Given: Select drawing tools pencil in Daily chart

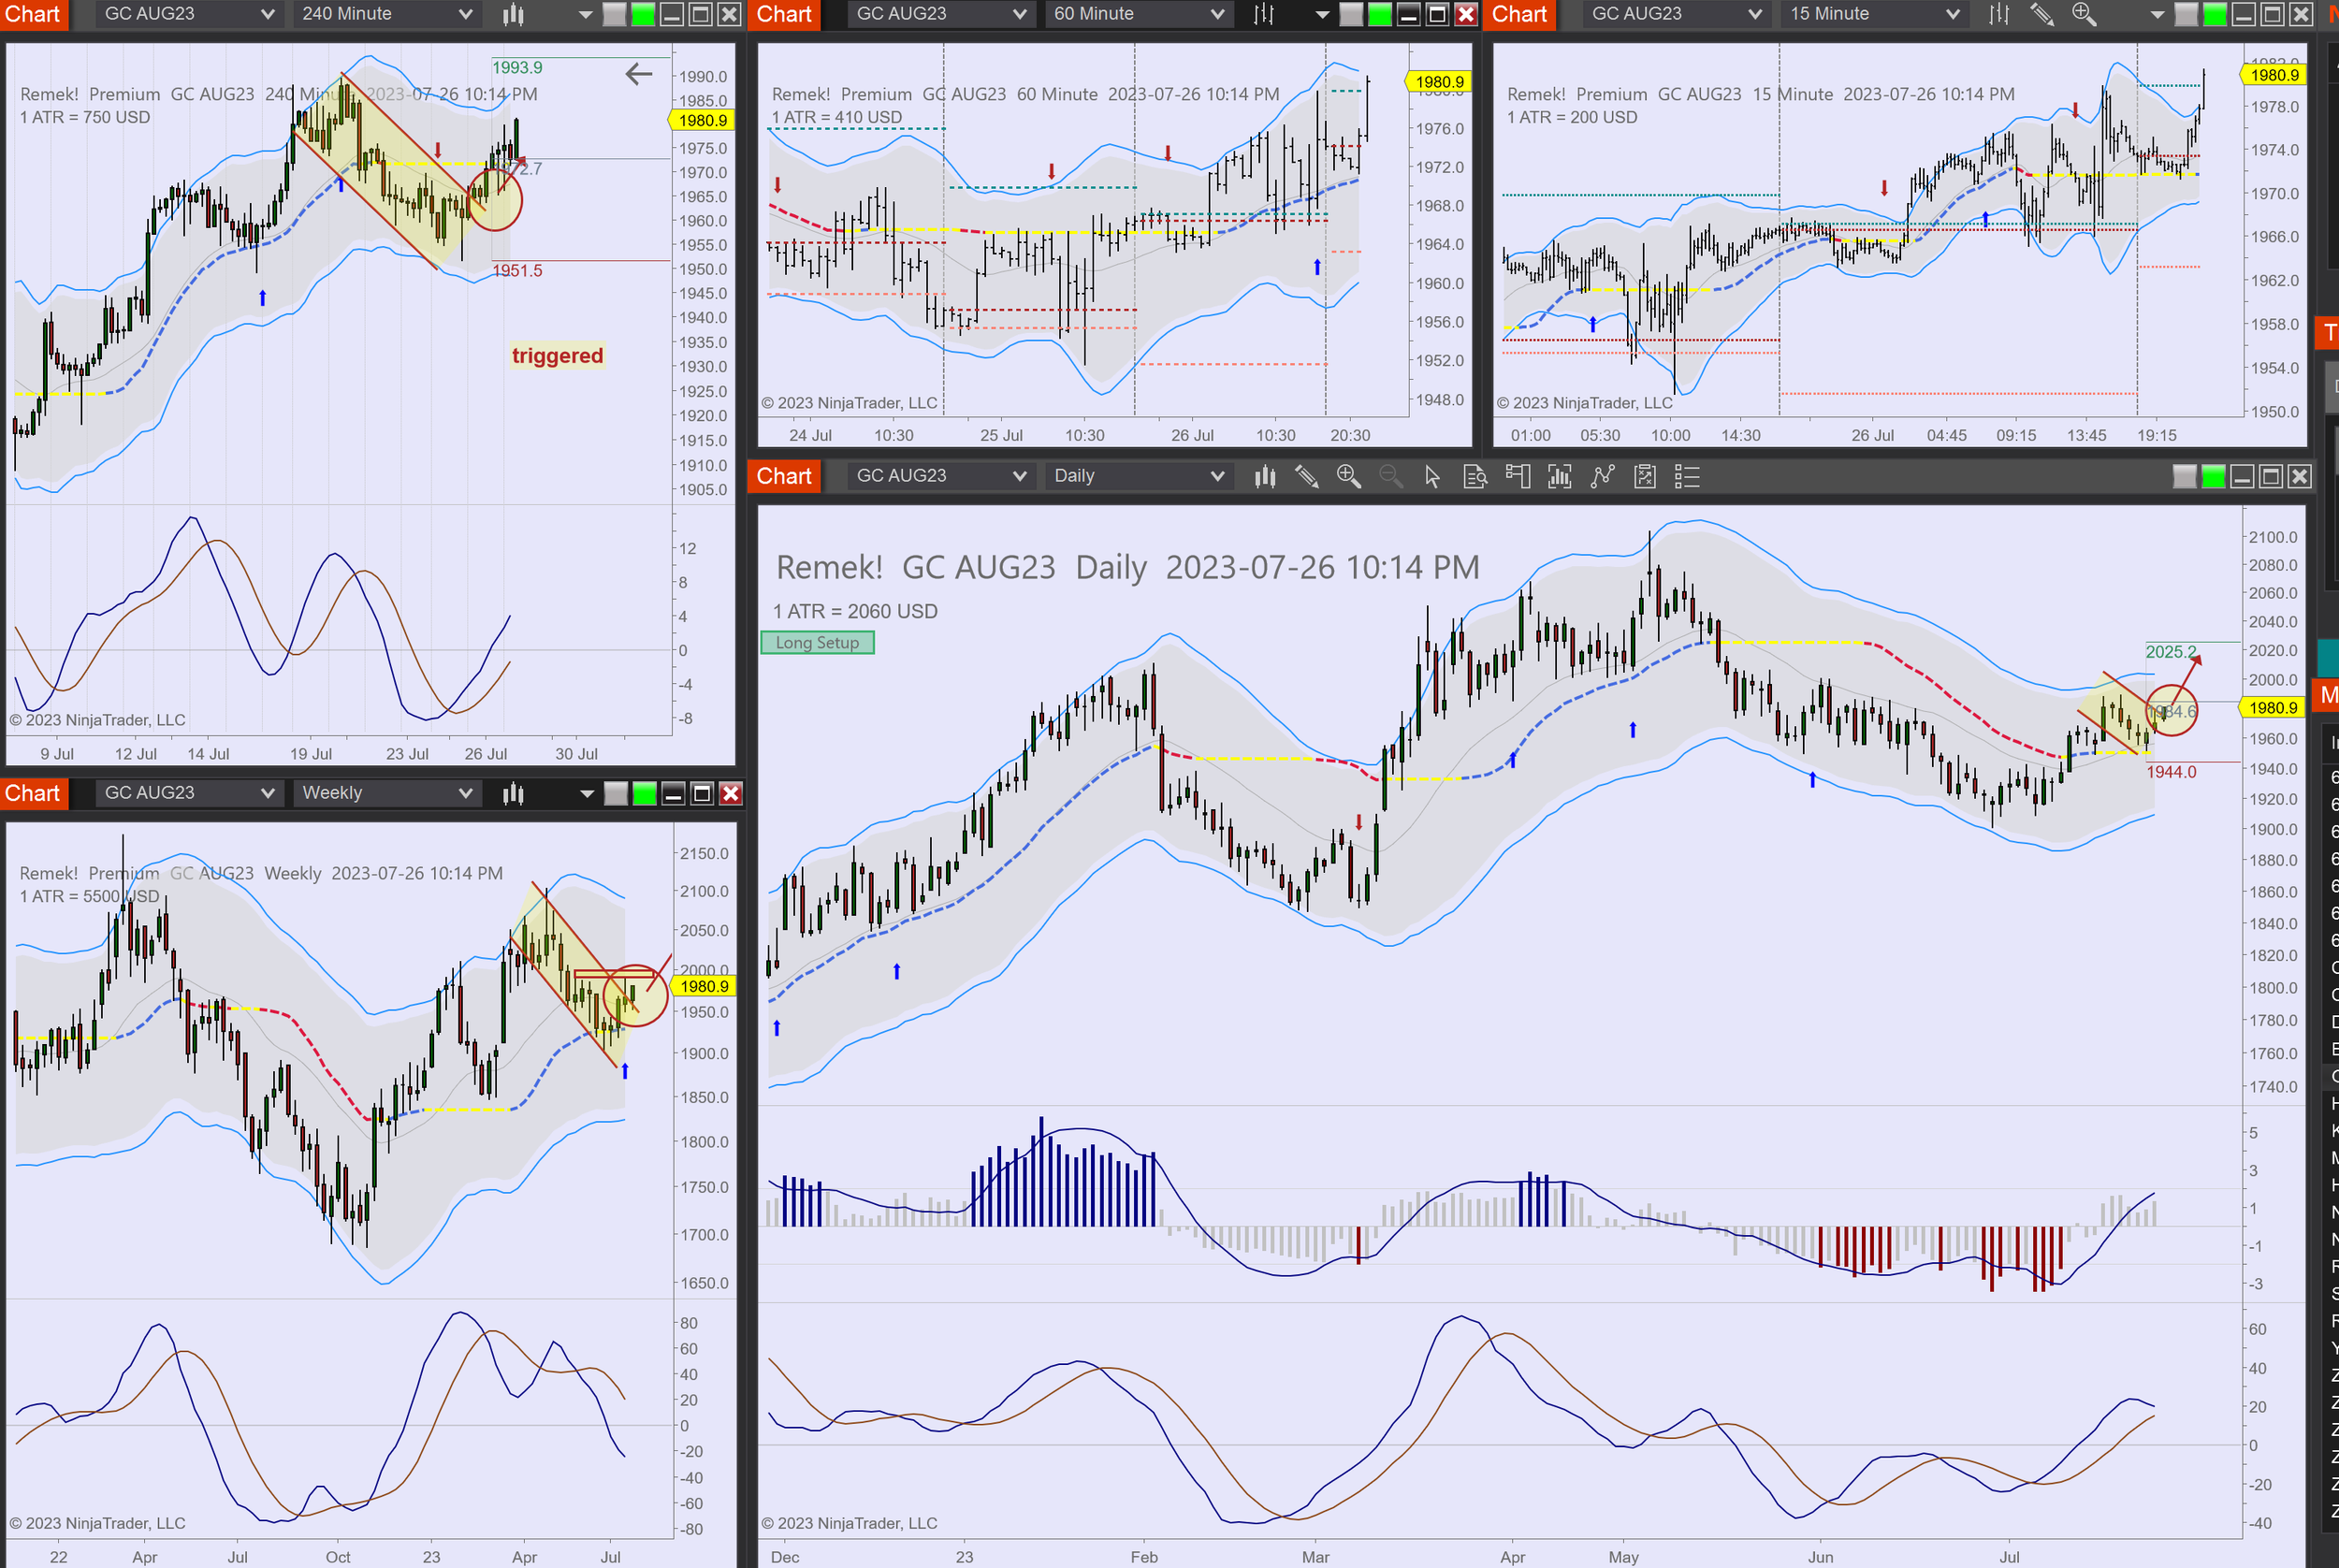Looking at the screenshot, I should pos(1306,477).
